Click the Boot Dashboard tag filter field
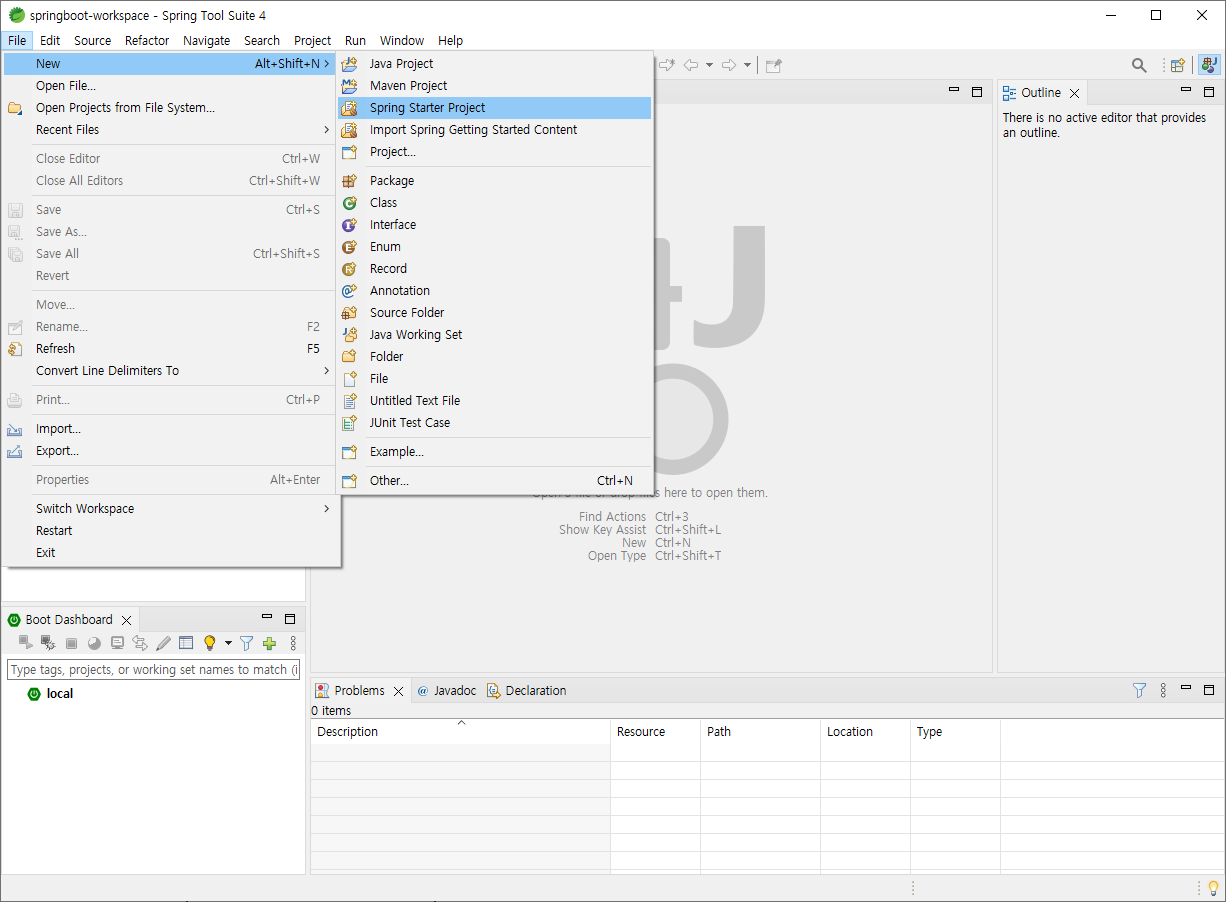1226x902 pixels. [x=153, y=670]
